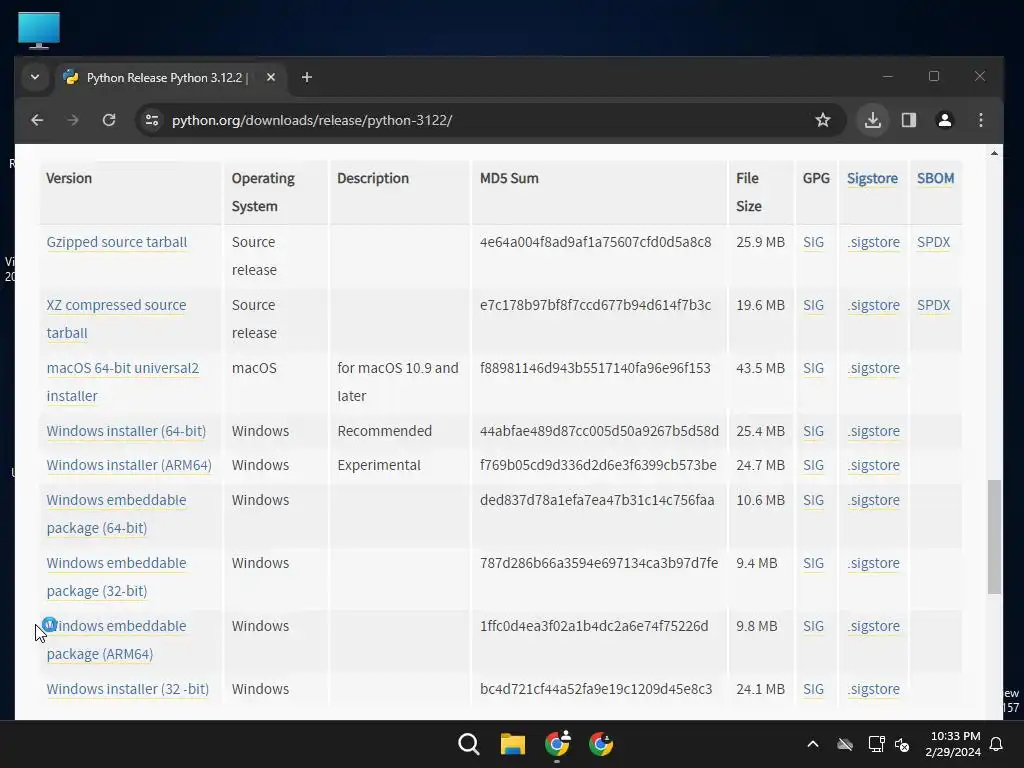The image size is (1024, 768).
Task: Open .sigstore for XZ compressed tarball
Action: point(873,305)
